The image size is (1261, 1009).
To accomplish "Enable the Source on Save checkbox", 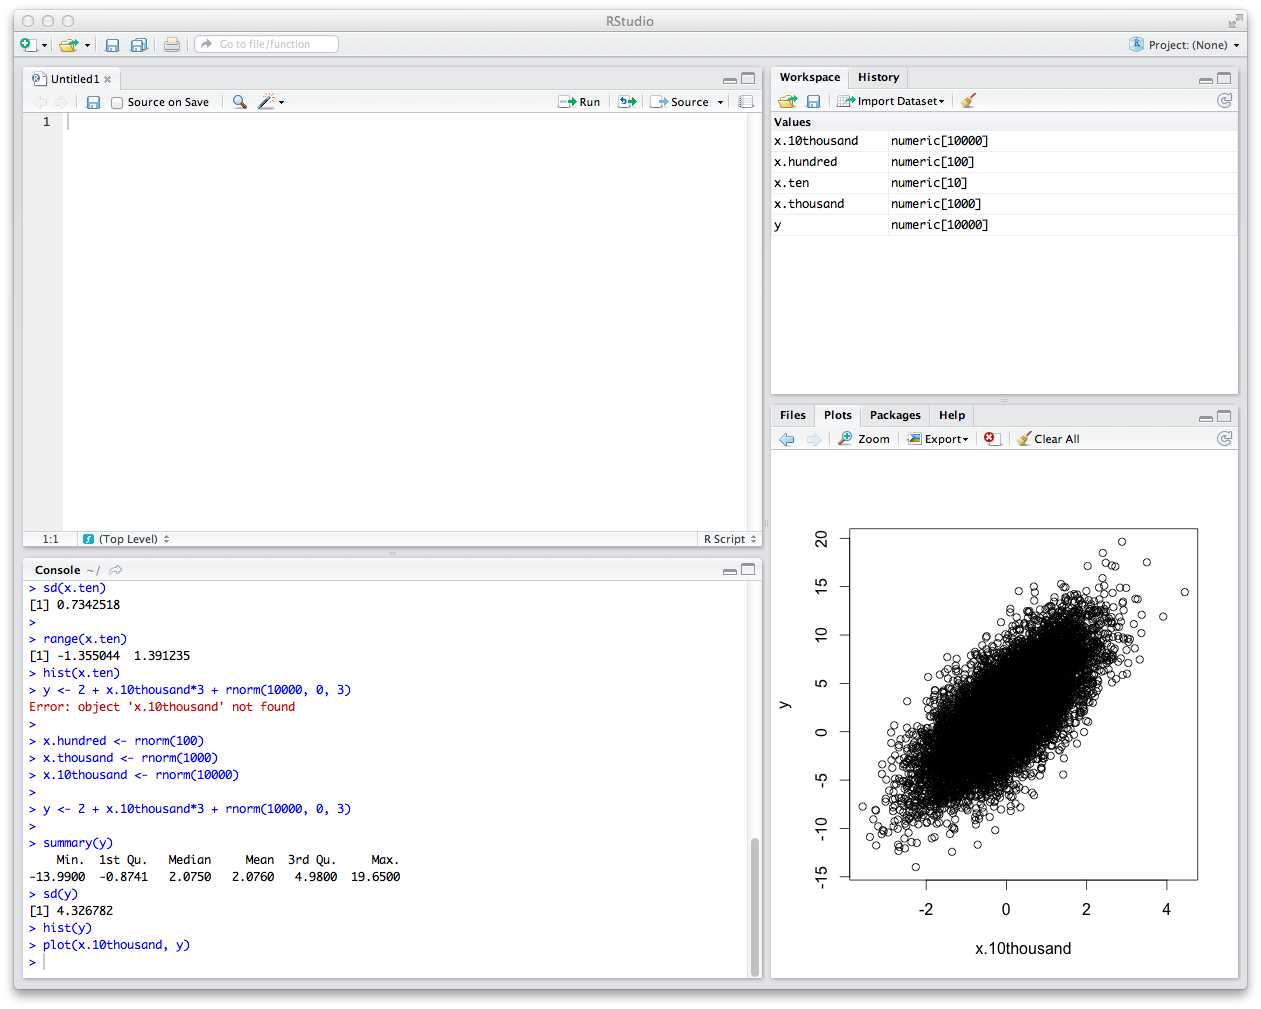I will [x=117, y=102].
